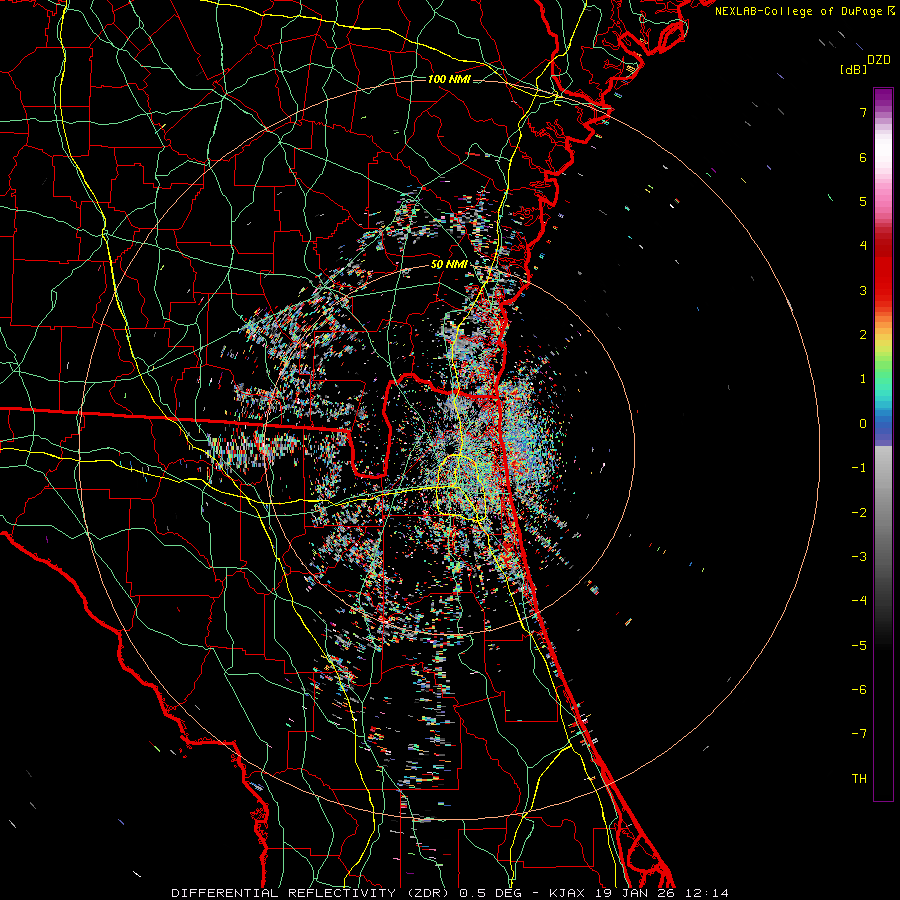Image resolution: width=900 pixels, height=900 pixels.
Task: Click the 5 dB label on scale
Action: click(x=863, y=201)
